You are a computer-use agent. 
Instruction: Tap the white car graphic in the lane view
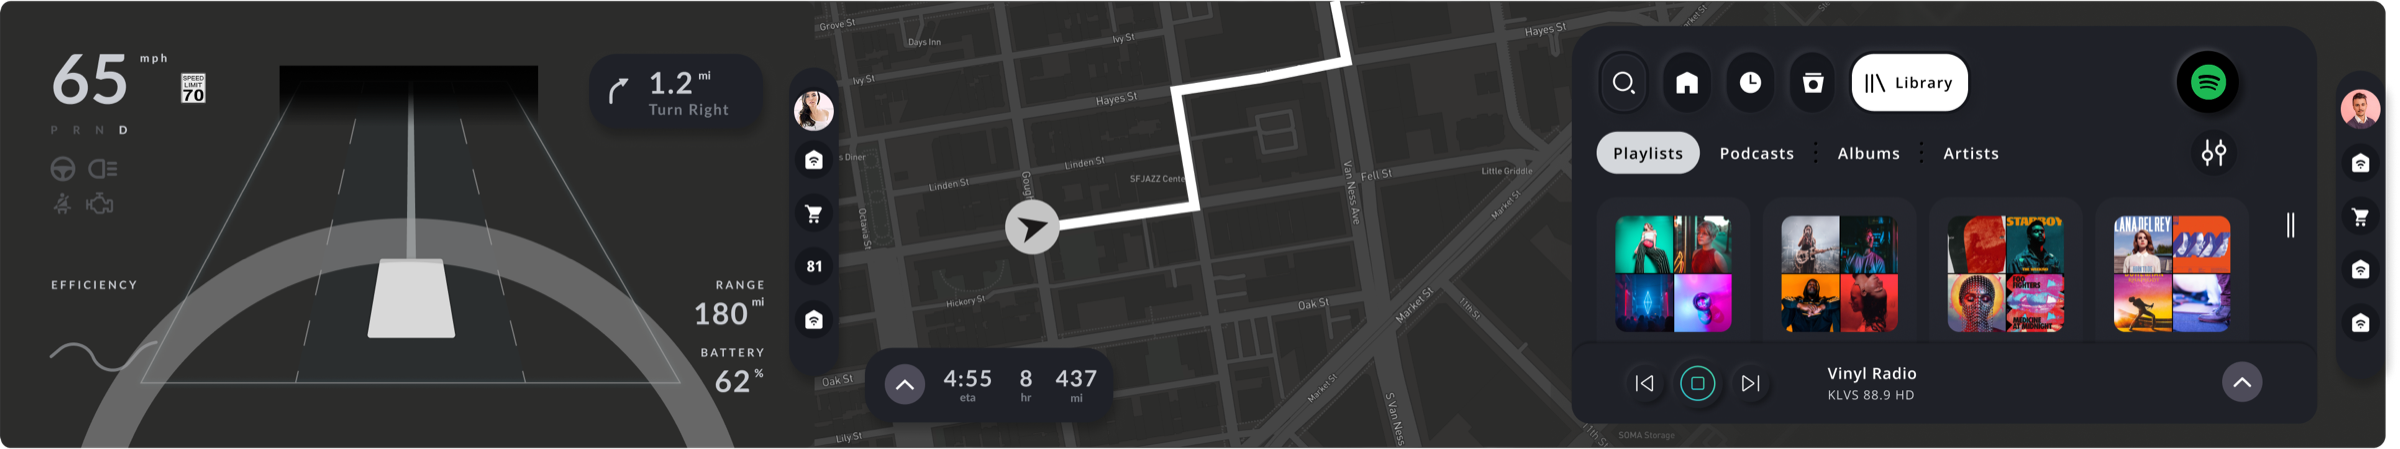(x=411, y=298)
